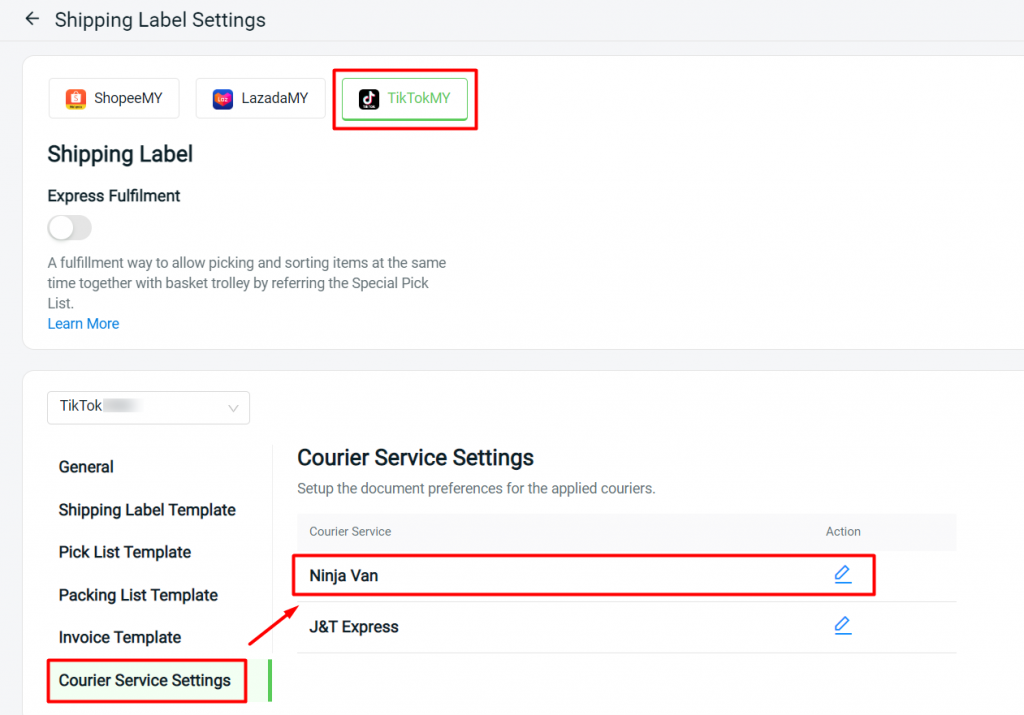Open the TikTok store dropdown
The image size is (1024, 715).
coord(148,407)
